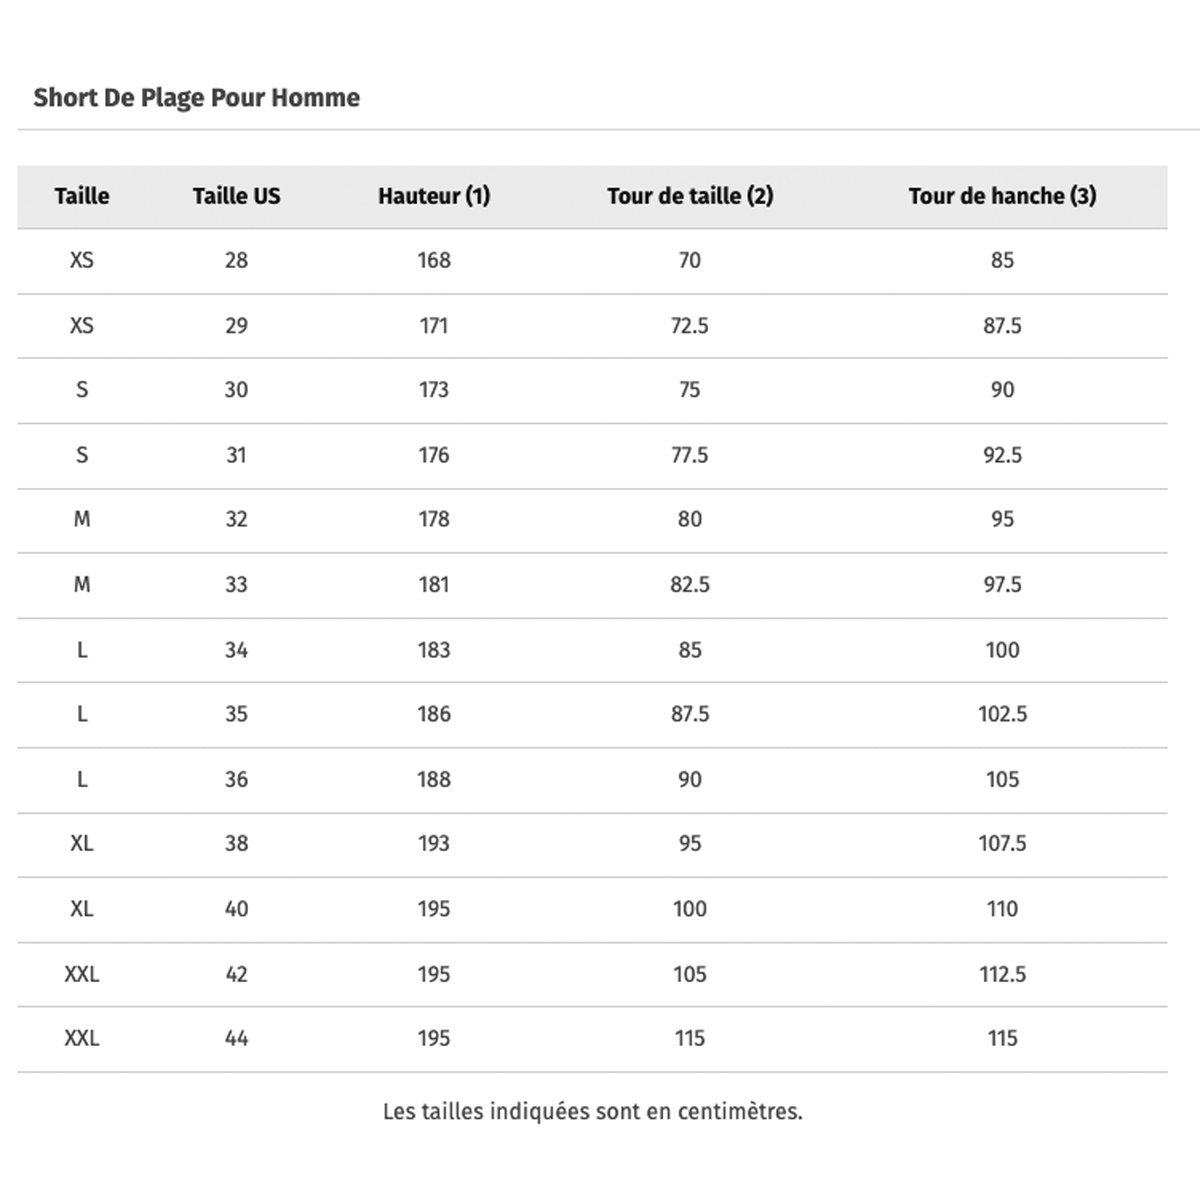
Task: Click the waist value 77.5
Action: point(690,455)
